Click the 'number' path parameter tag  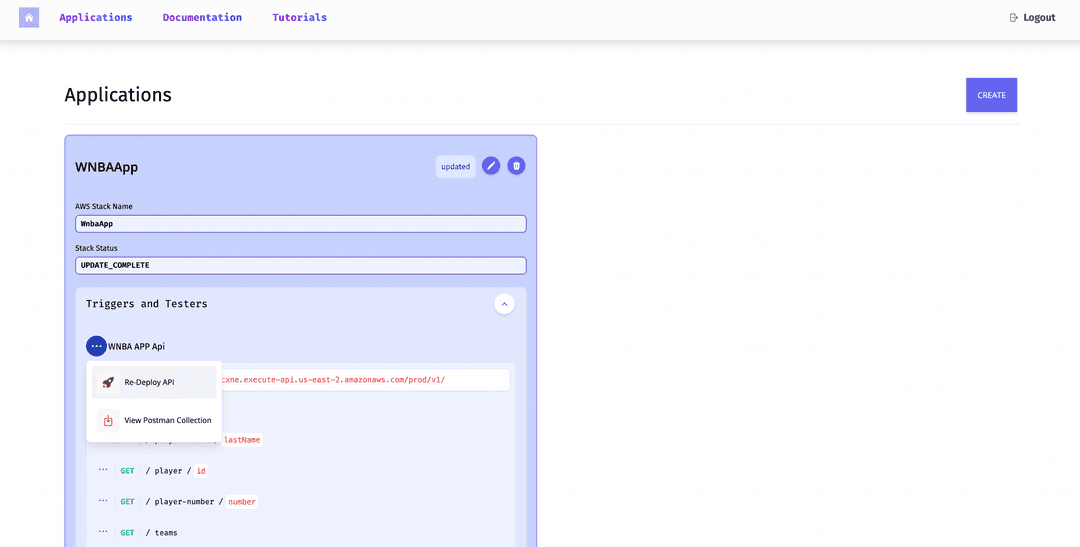[x=242, y=502]
